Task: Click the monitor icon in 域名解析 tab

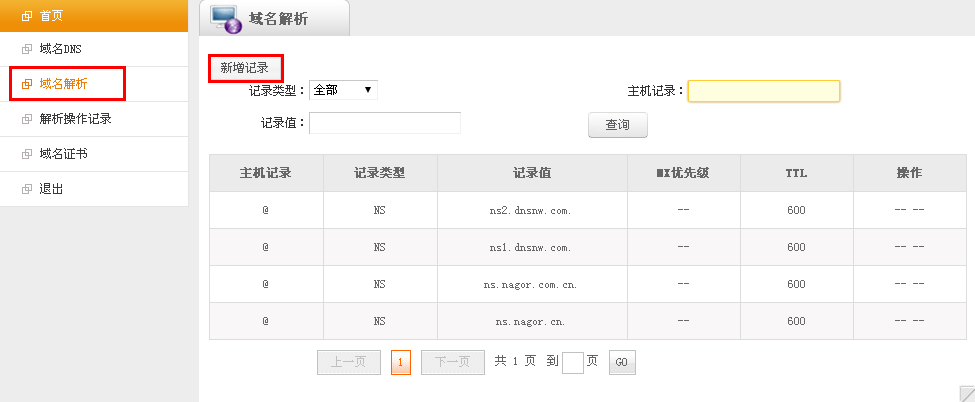Action: [x=226, y=19]
